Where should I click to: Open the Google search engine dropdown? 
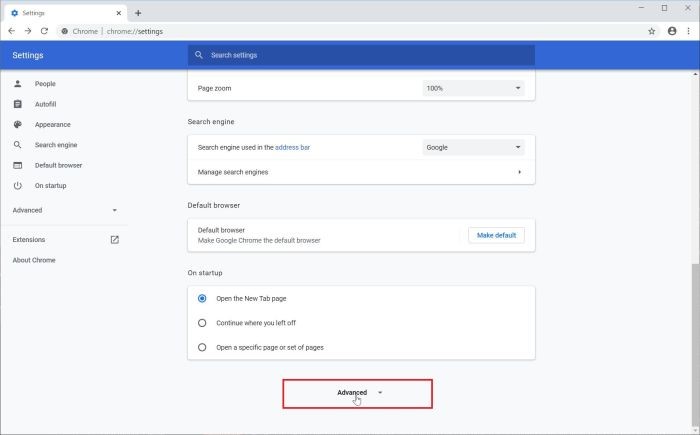coord(473,147)
